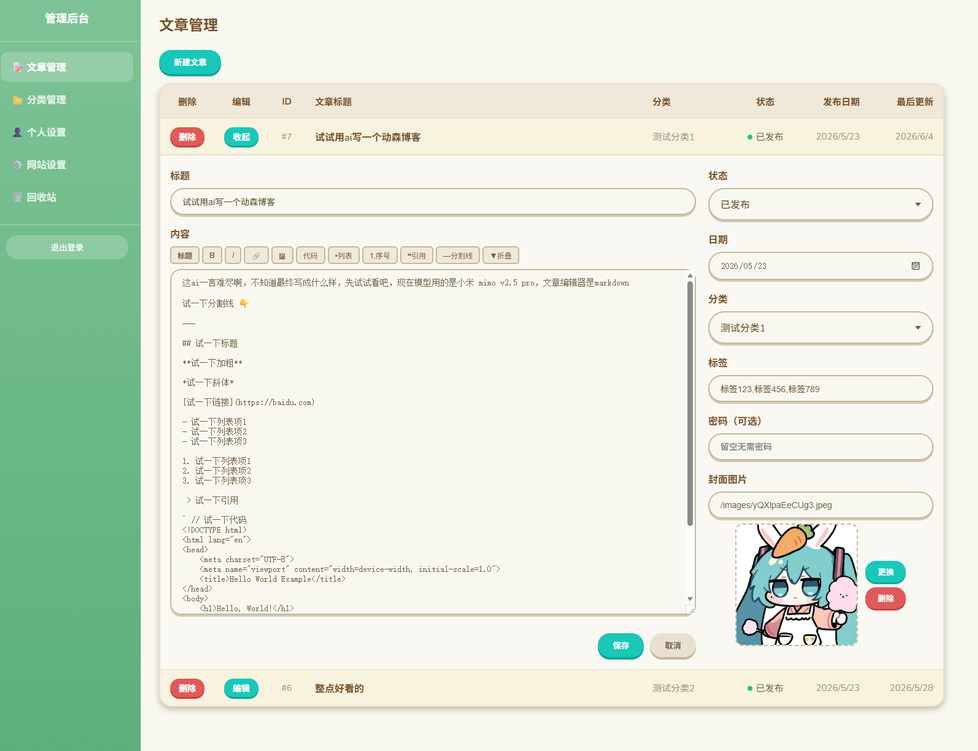Apply bold with the B toolbar button
The width and height of the screenshot is (978, 751).
[x=212, y=255]
